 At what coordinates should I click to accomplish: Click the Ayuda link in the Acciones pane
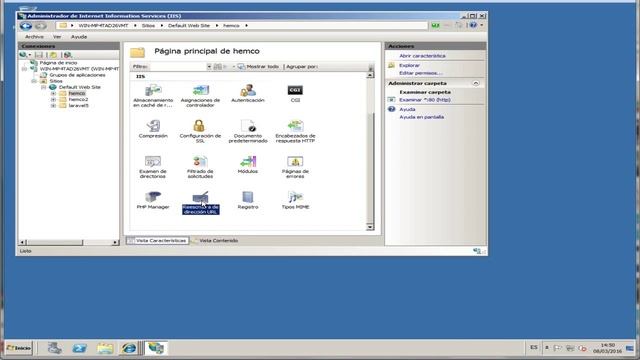pos(407,109)
